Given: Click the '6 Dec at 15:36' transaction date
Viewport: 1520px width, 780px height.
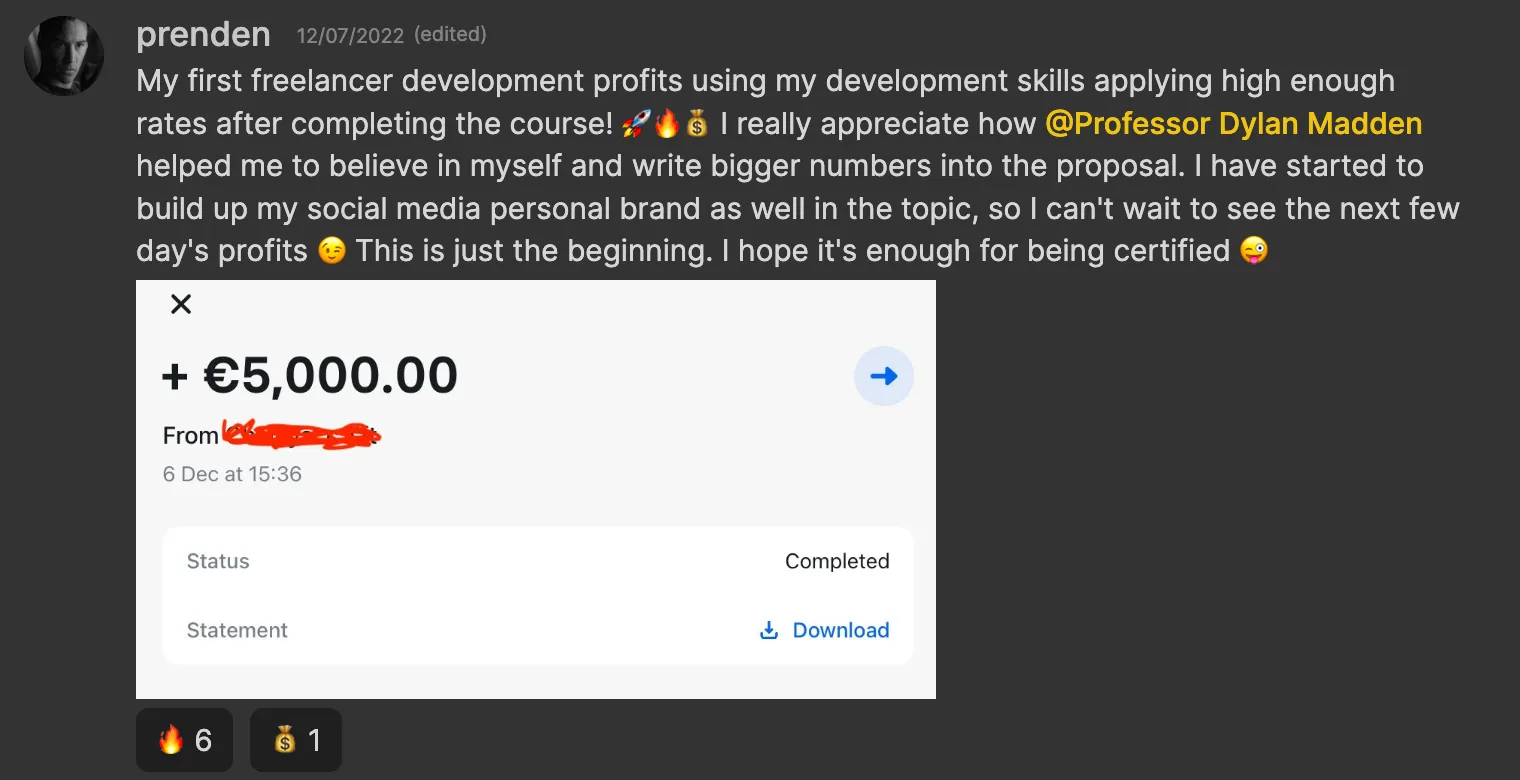Looking at the screenshot, I should 232,474.
